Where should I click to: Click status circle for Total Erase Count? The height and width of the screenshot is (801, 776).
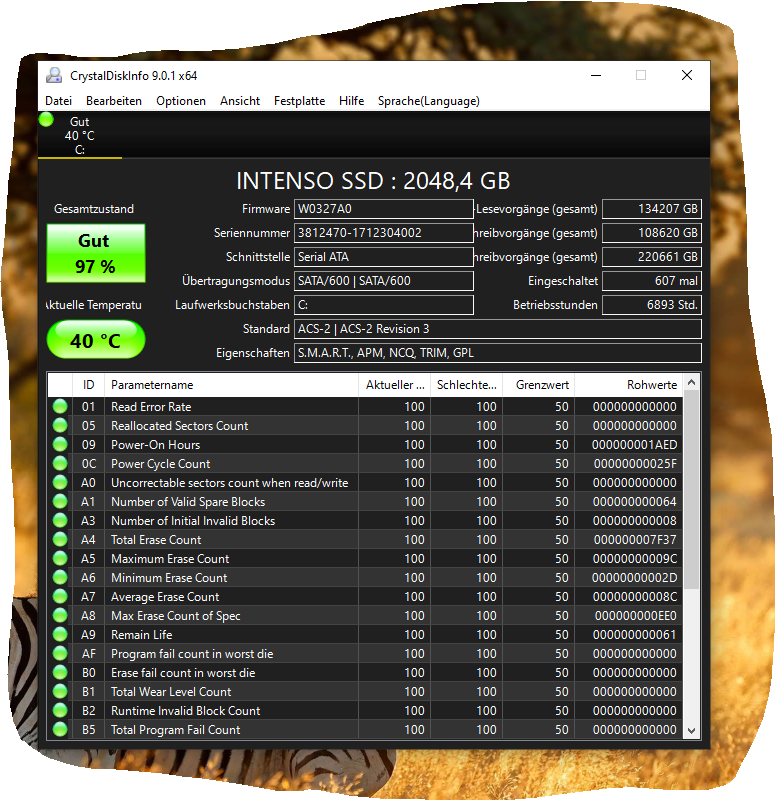click(60, 539)
